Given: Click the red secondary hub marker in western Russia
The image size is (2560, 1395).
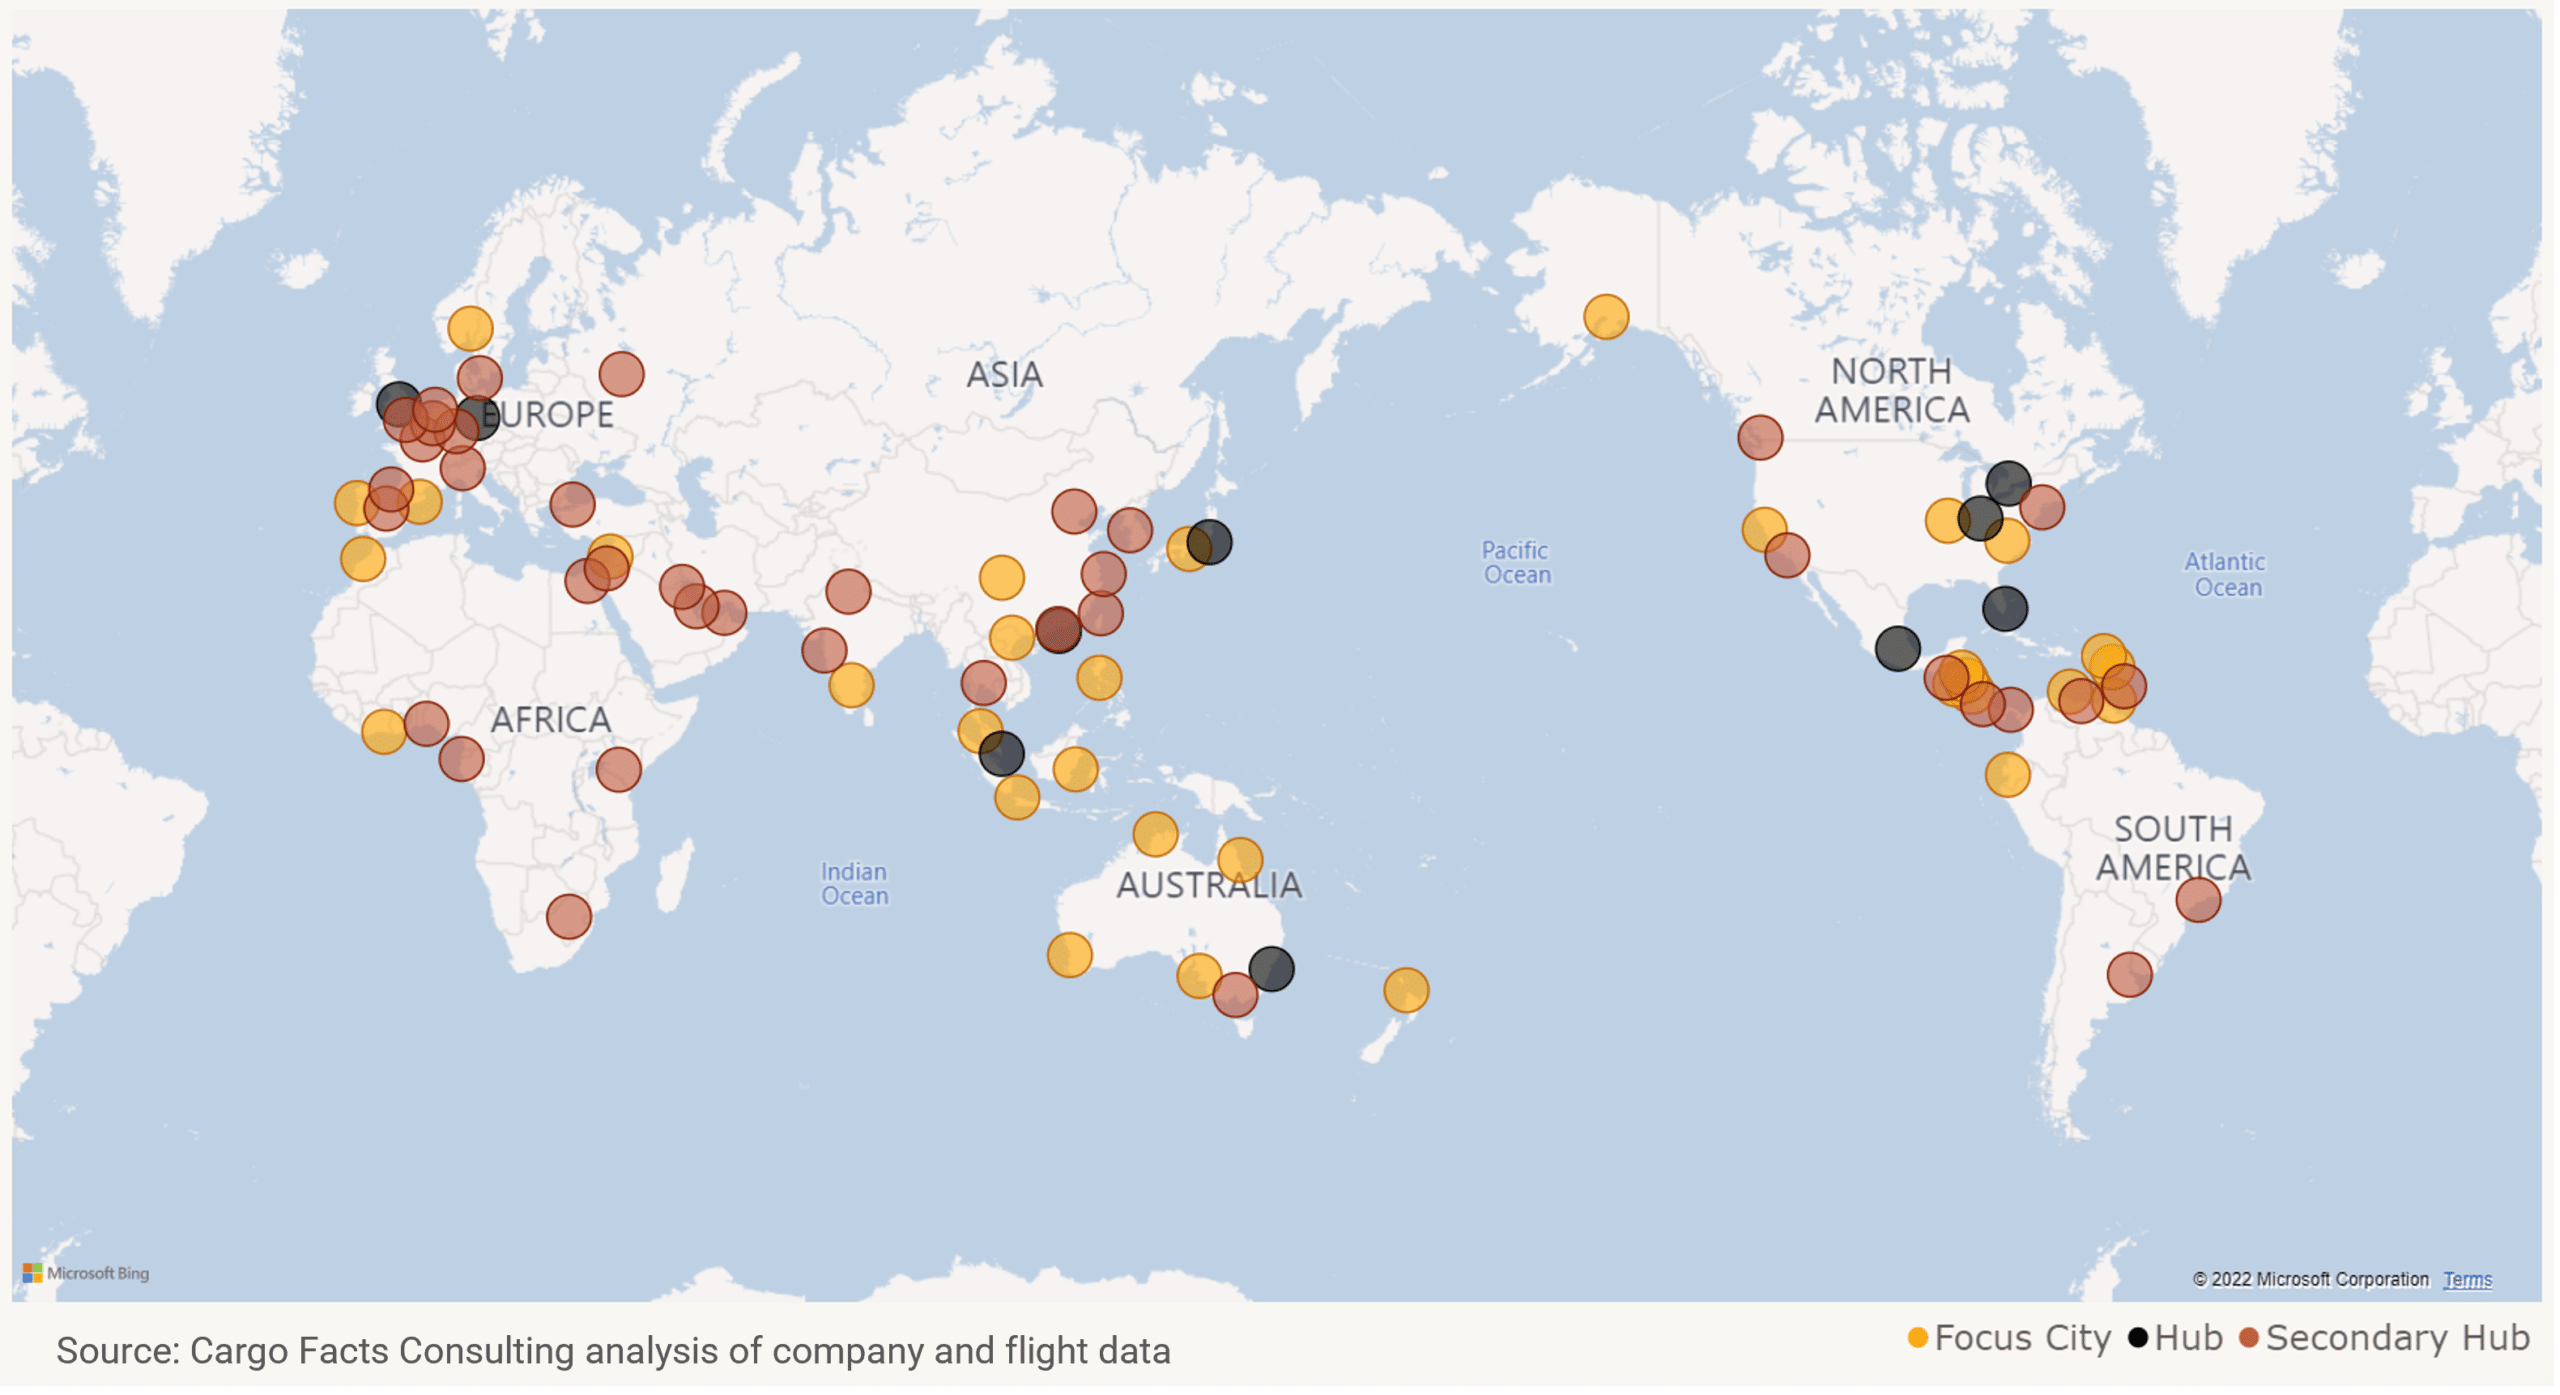Looking at the screenshot, I should (x=622, y=375).
